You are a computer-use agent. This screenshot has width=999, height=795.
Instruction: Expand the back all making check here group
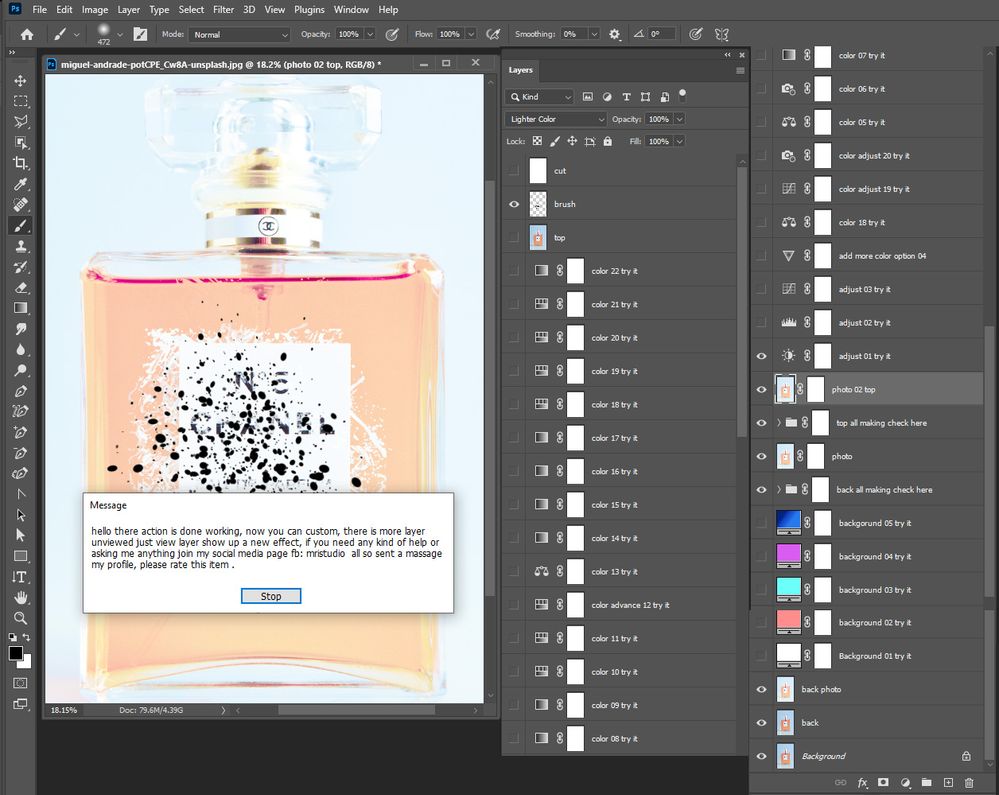779,490
